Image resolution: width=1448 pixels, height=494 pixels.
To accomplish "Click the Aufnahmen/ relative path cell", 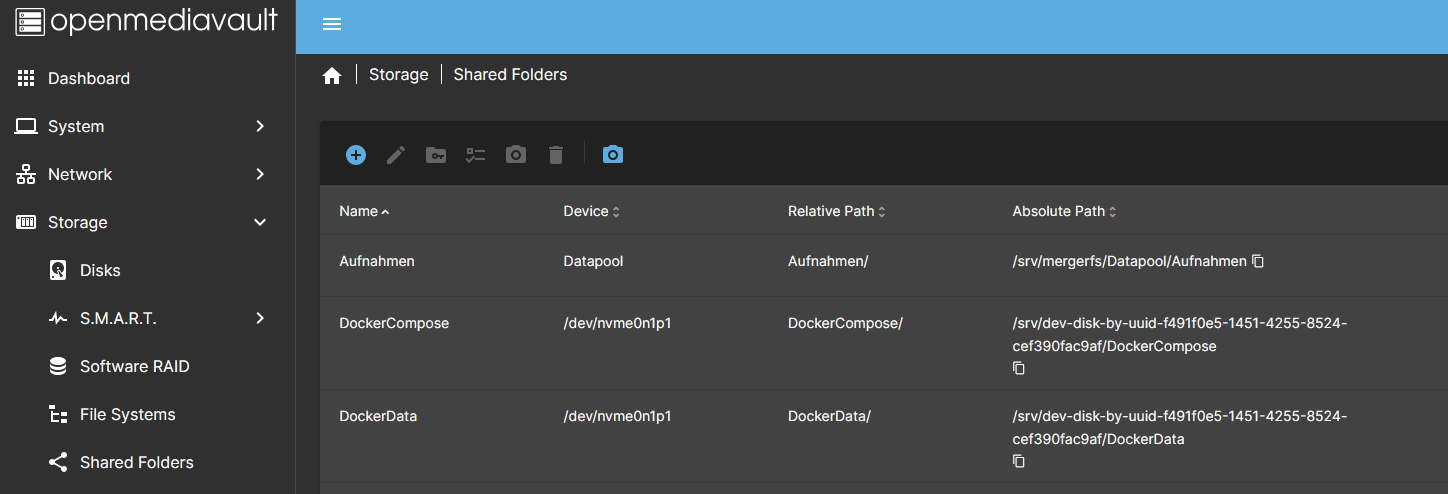I will (x=828, y=260).
